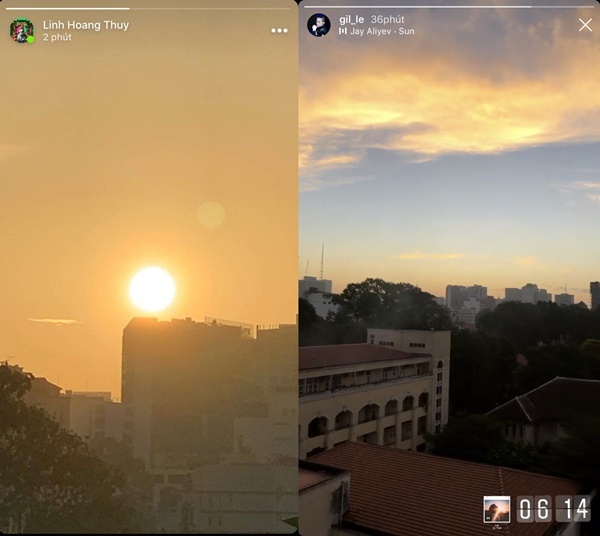Click the Linh Hoang Thuy name
Image resolution: width=600 pixels, height=536 pixels.
tap(86, 25)
